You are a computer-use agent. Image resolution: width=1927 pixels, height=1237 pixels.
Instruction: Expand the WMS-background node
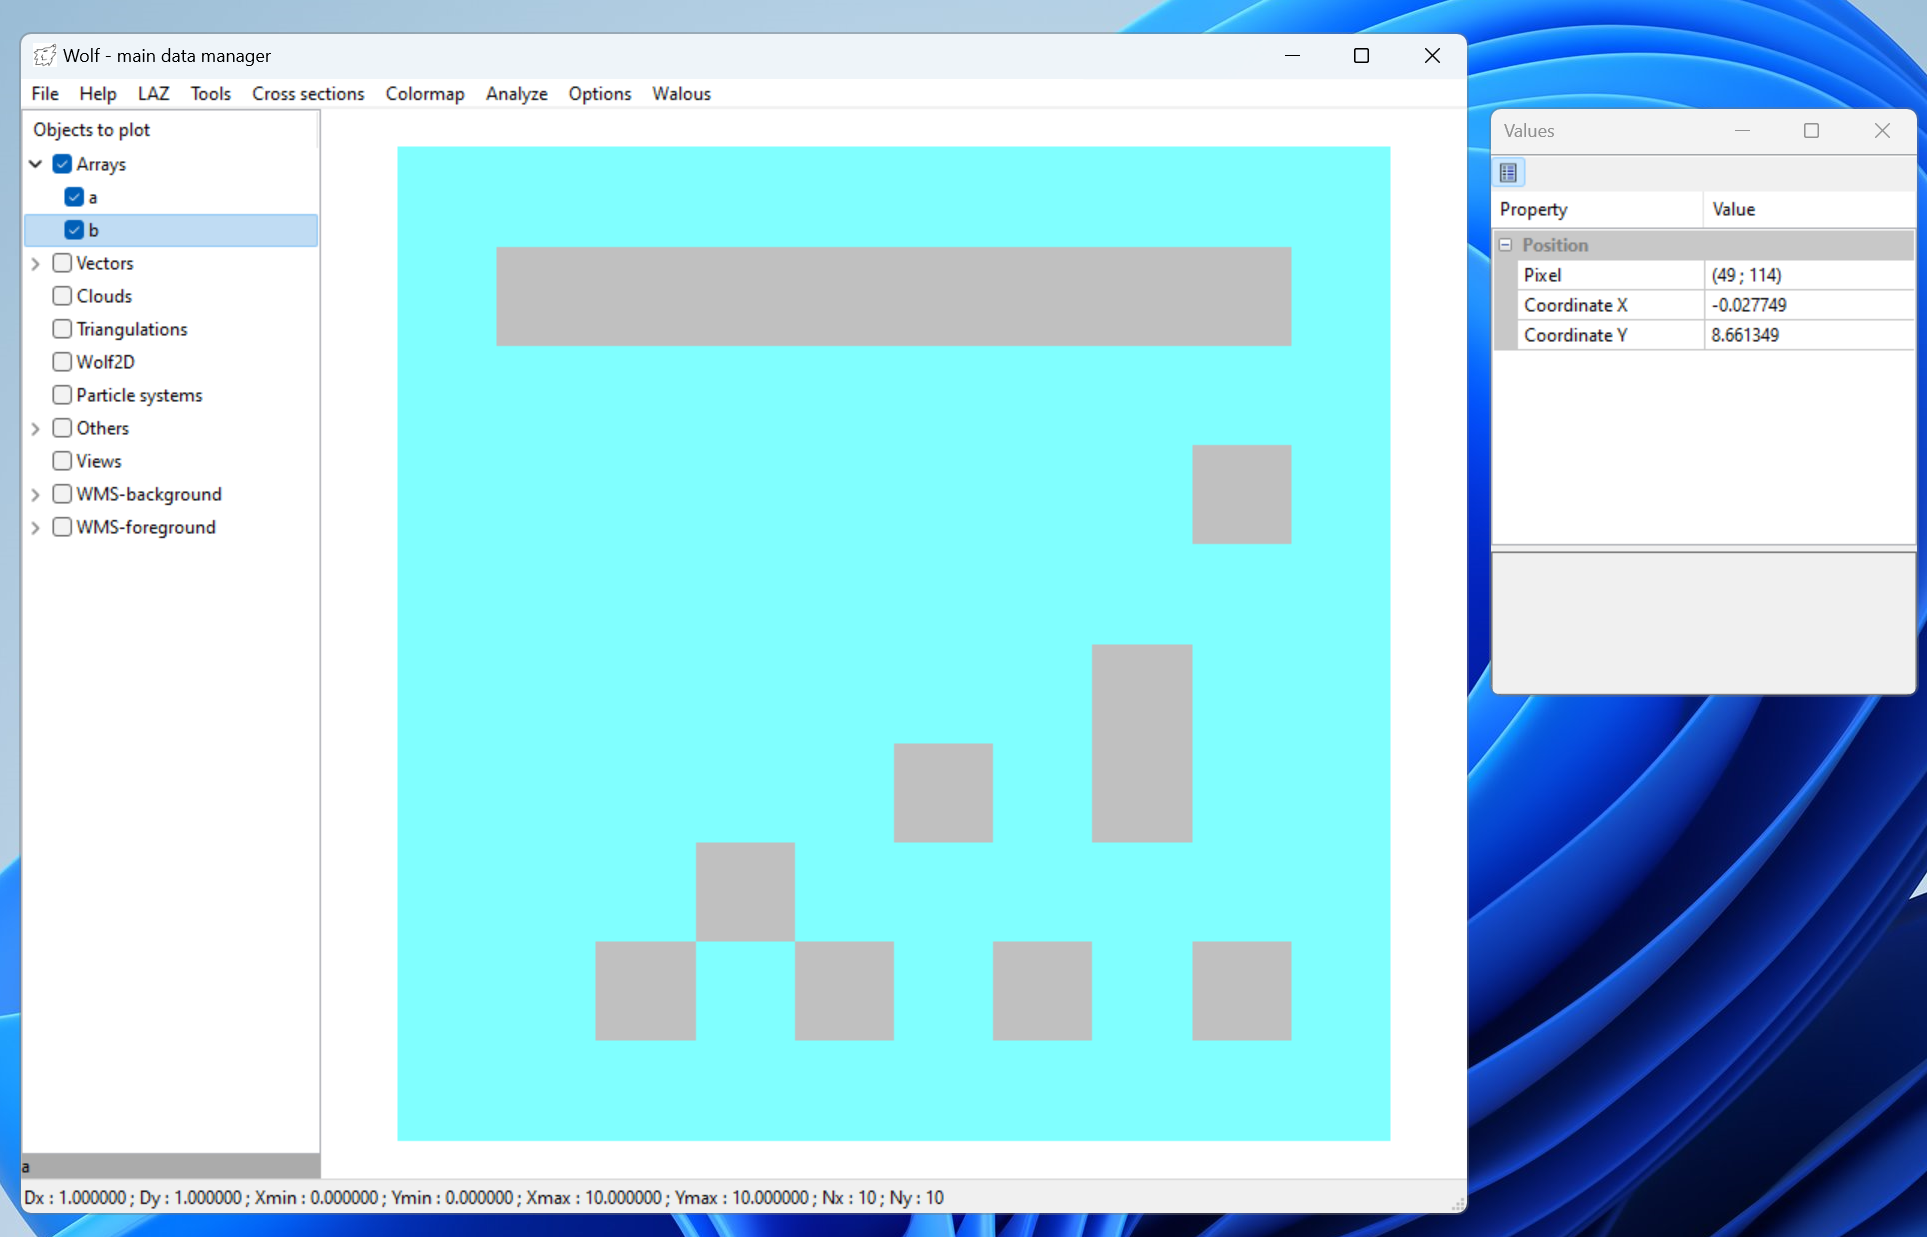click(36, 494)
